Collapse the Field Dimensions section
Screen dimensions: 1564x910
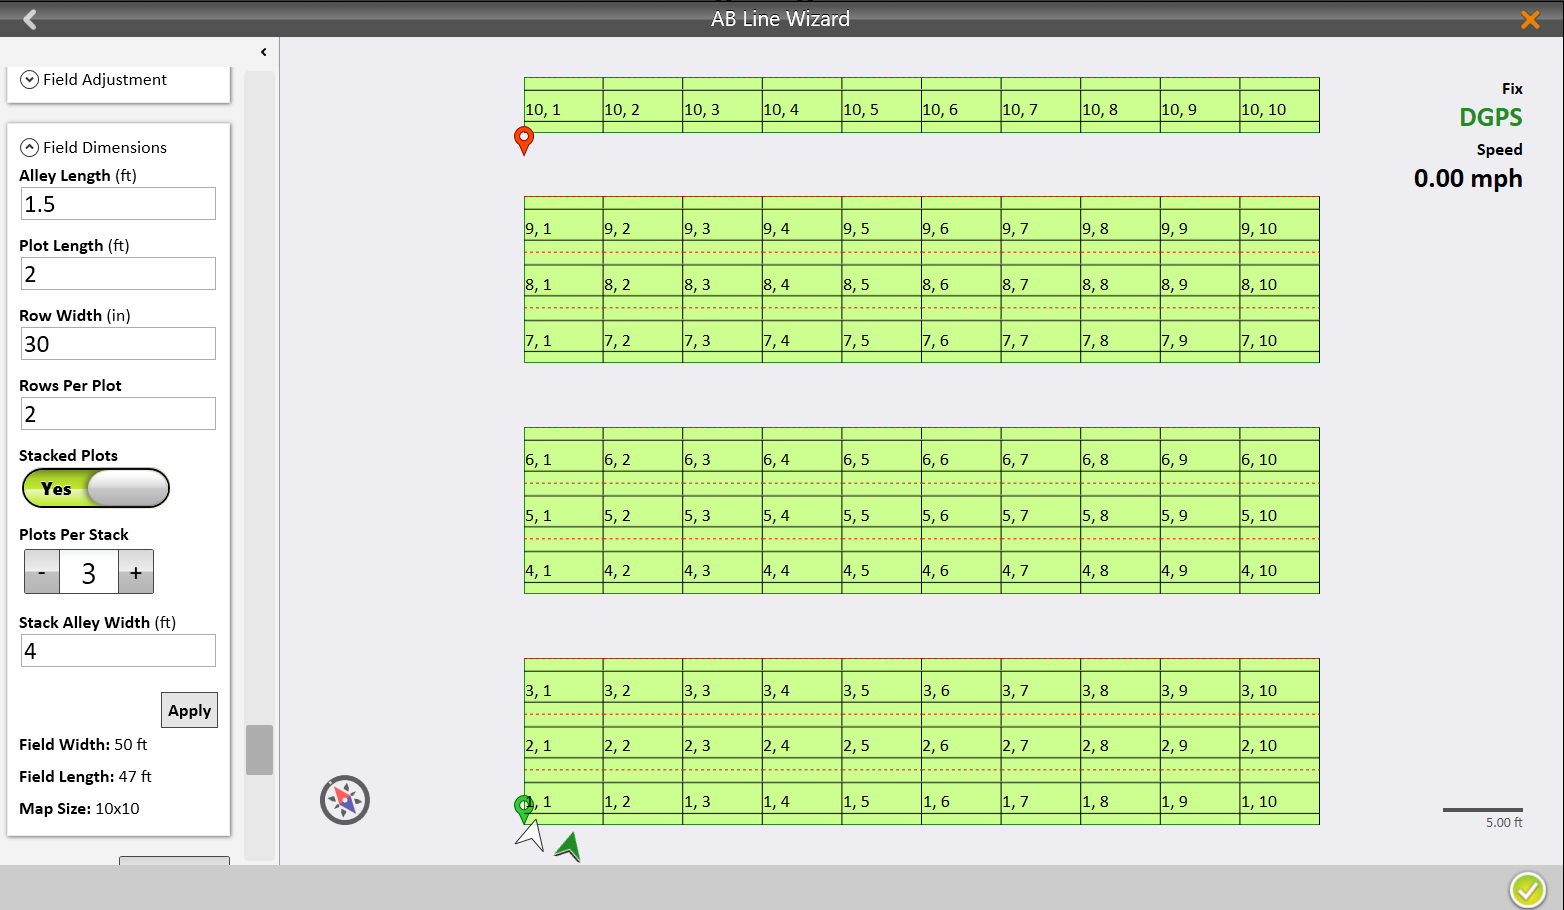point(30,148)
